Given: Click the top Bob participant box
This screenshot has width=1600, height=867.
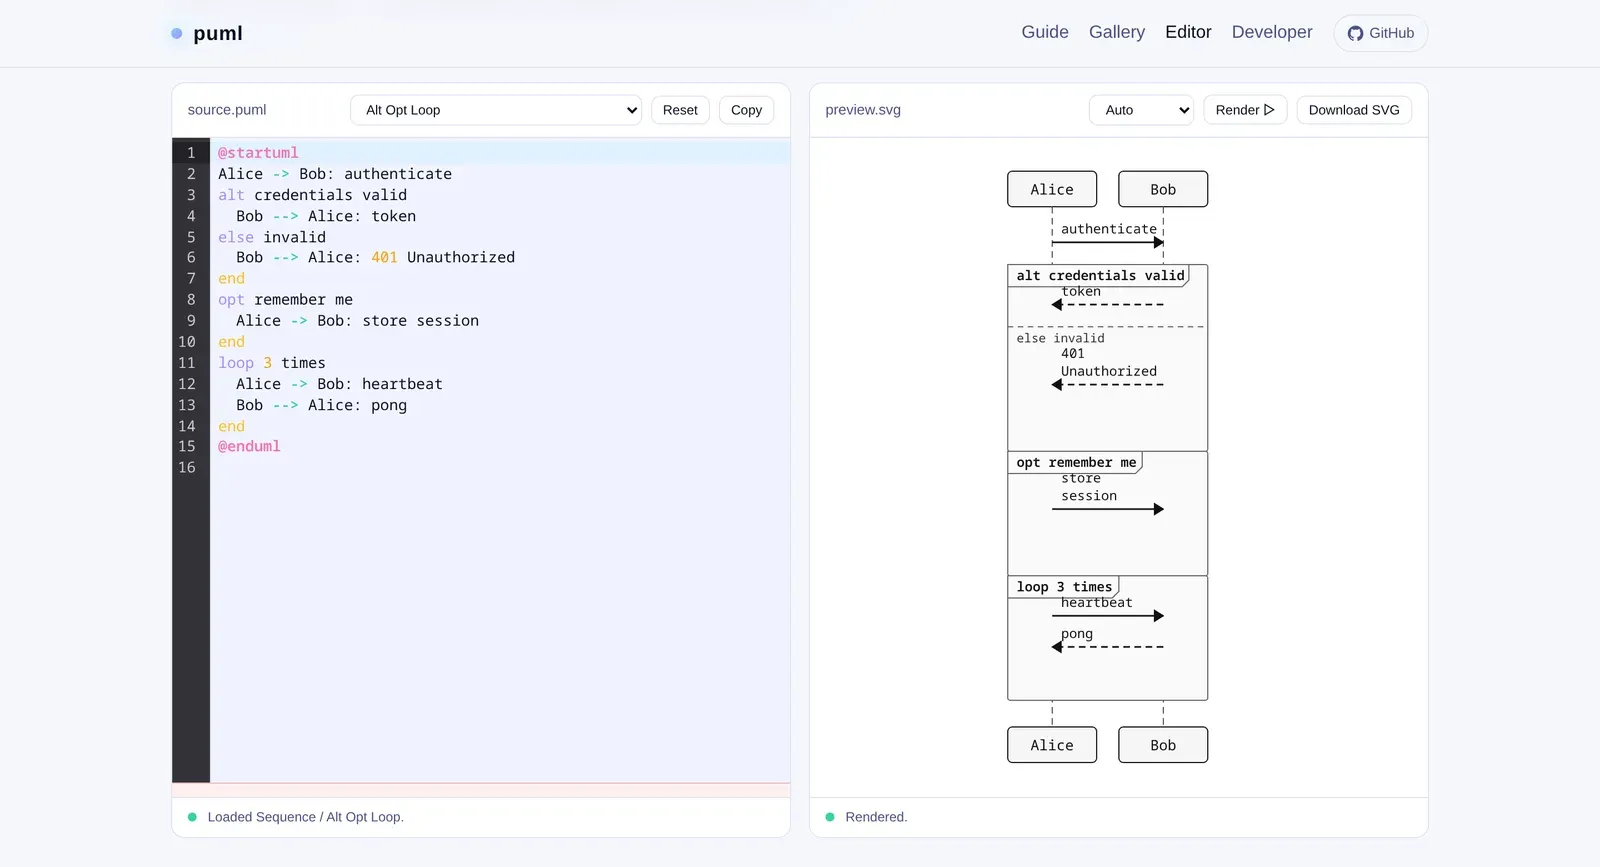Looking at the screenshot, I should pyautogui.click(x=1163, y=189).
